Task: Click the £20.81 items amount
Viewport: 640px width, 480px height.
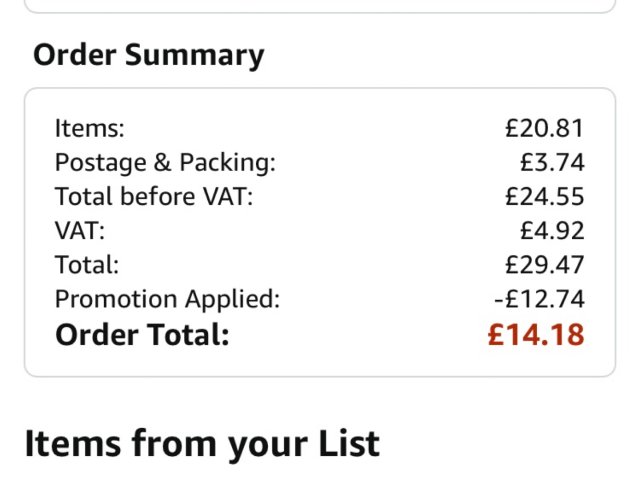Action: pyautogui.click(x=544, y=128)
